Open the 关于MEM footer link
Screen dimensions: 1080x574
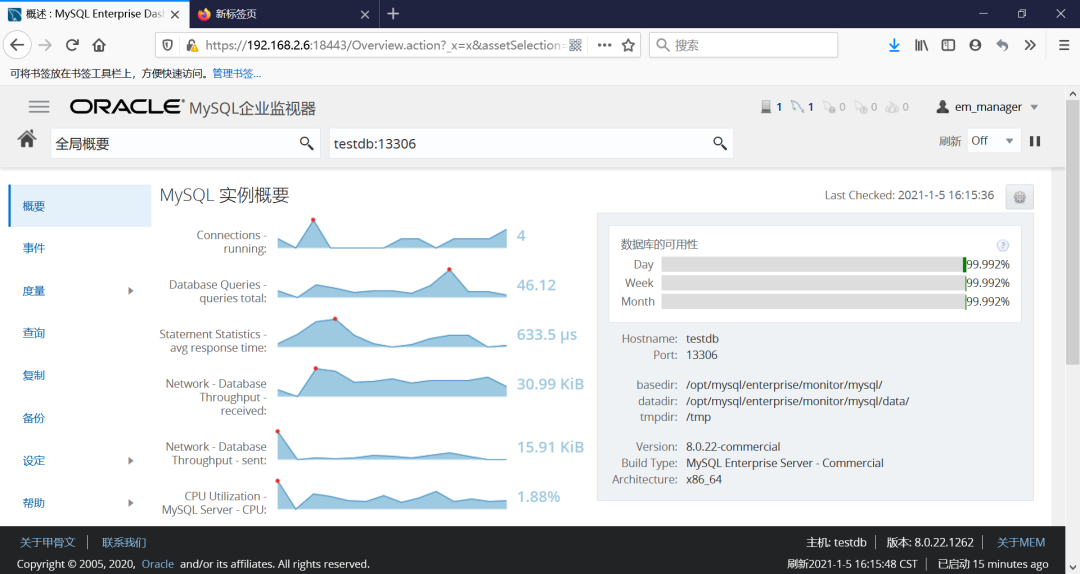pyautogui.click(x=1021, y=542)
